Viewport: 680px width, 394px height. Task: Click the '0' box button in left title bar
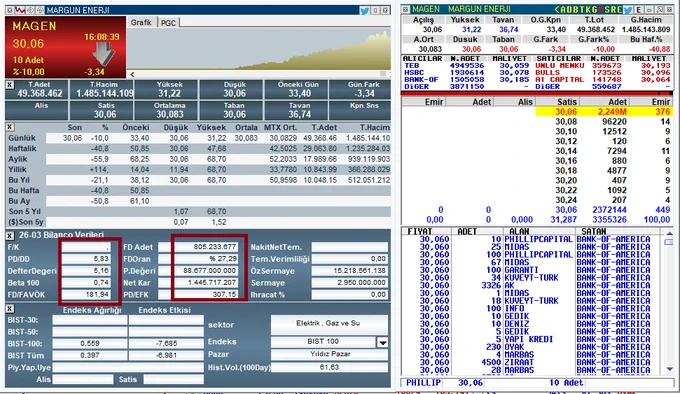point(376,10)
